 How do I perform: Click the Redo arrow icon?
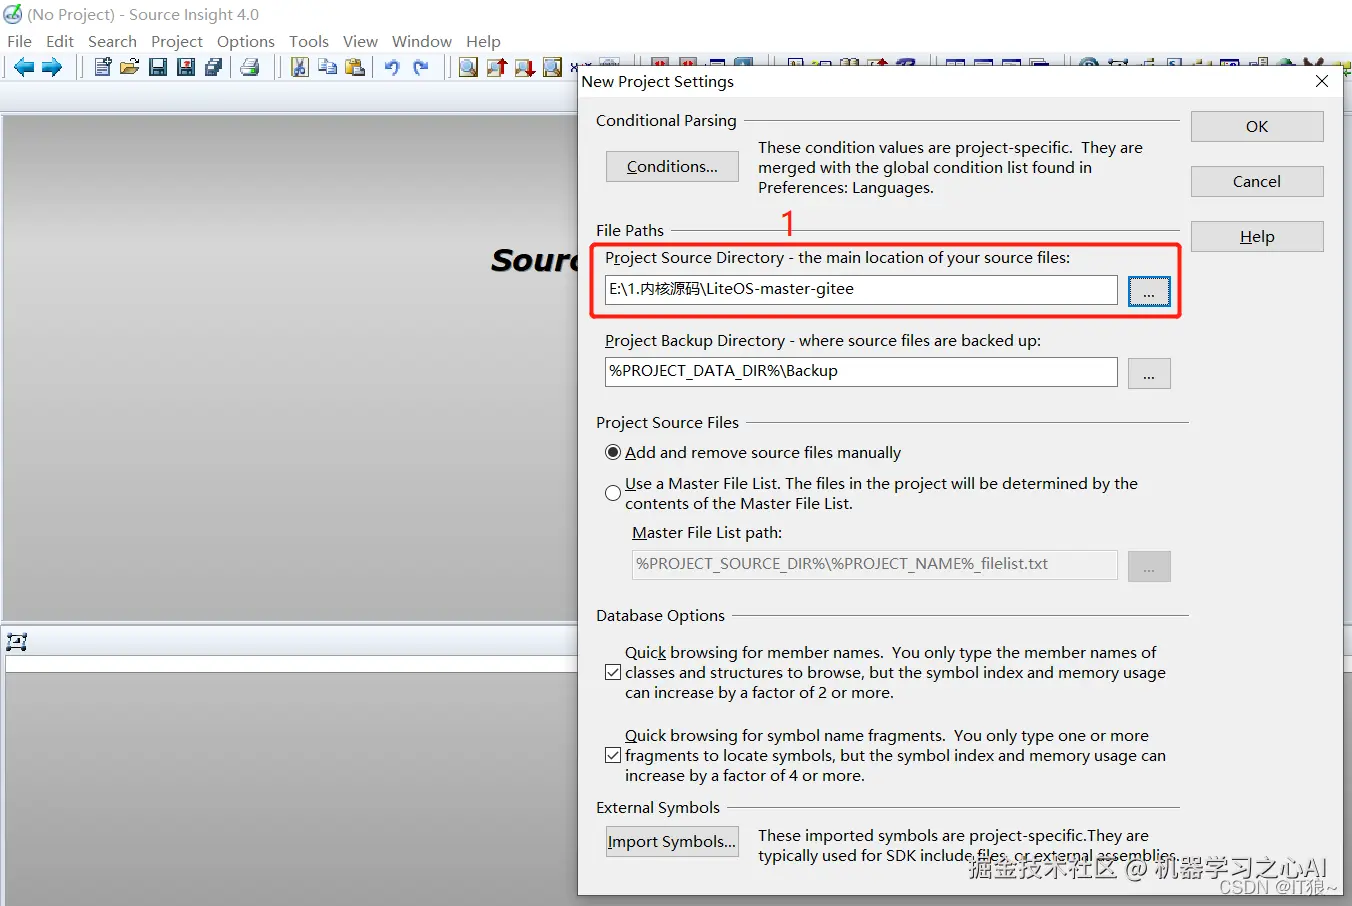(421, 67)
